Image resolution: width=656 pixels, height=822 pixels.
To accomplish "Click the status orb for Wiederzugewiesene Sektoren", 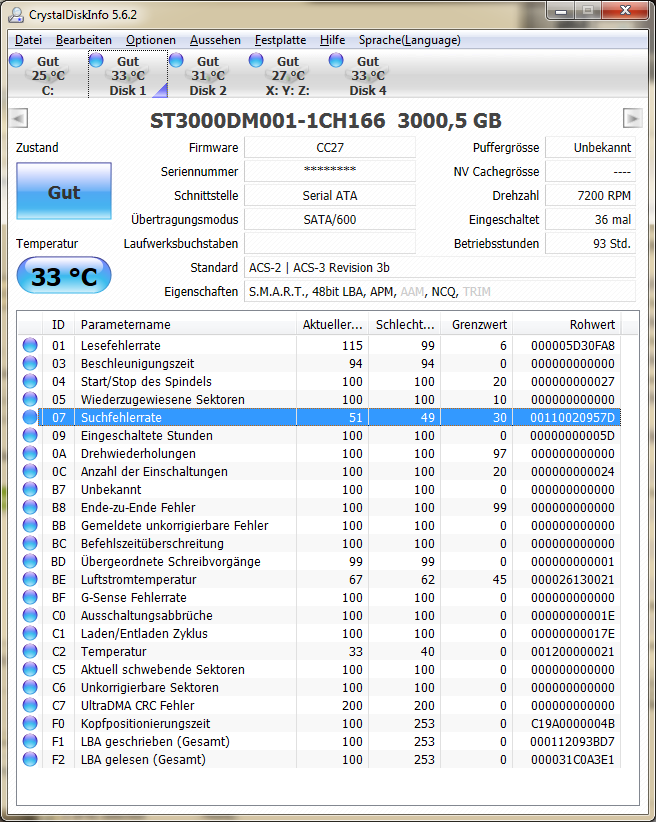I will coord(30,399).
